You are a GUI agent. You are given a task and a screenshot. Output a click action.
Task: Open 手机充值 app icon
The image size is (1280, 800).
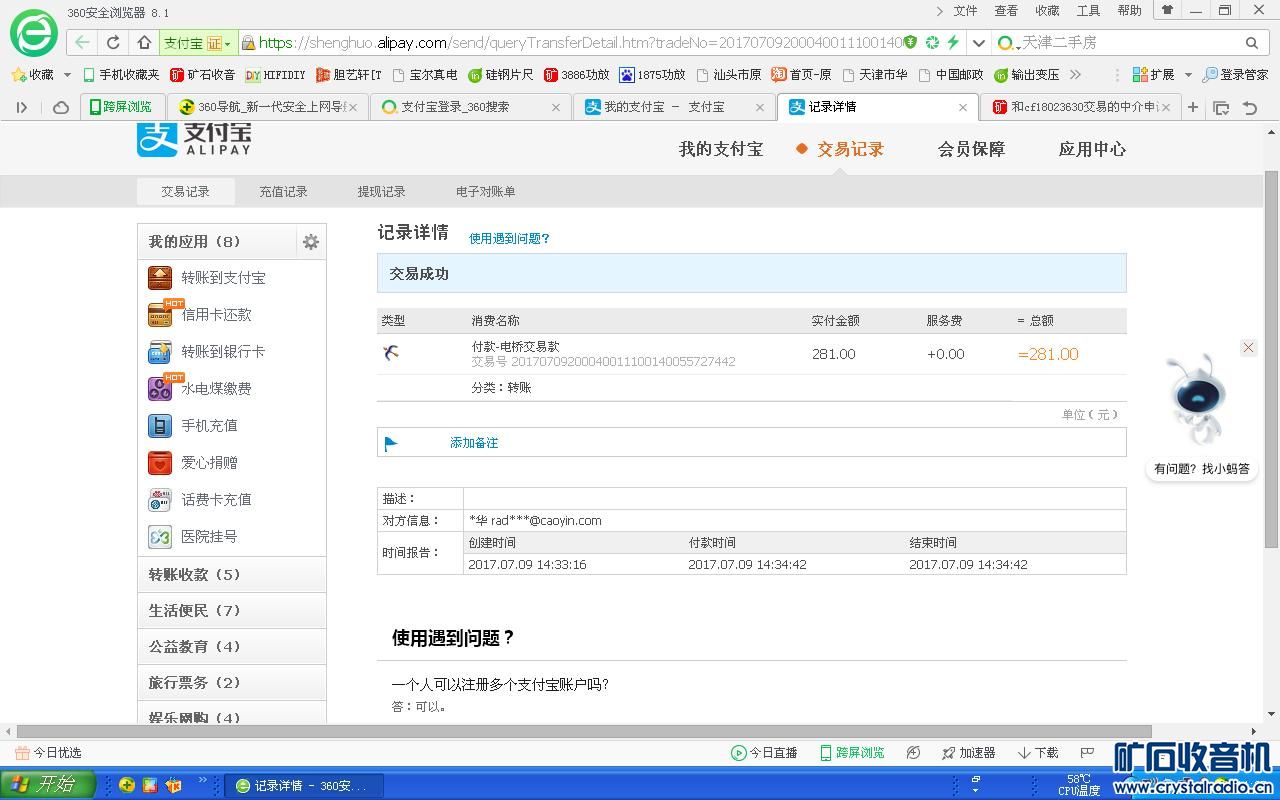tap(160, 425)
